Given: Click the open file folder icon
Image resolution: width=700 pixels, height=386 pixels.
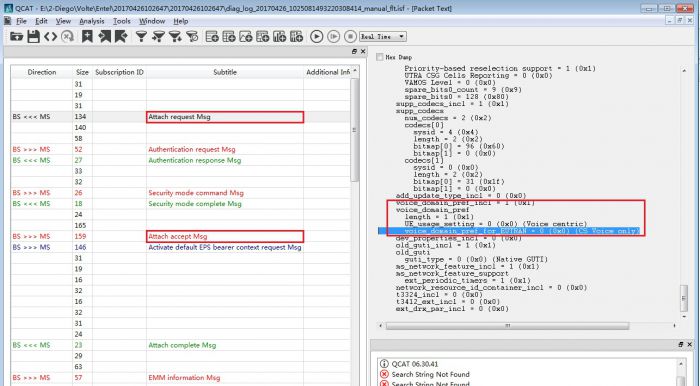Looking at the screenshot, I should click(x=17, y=37).
